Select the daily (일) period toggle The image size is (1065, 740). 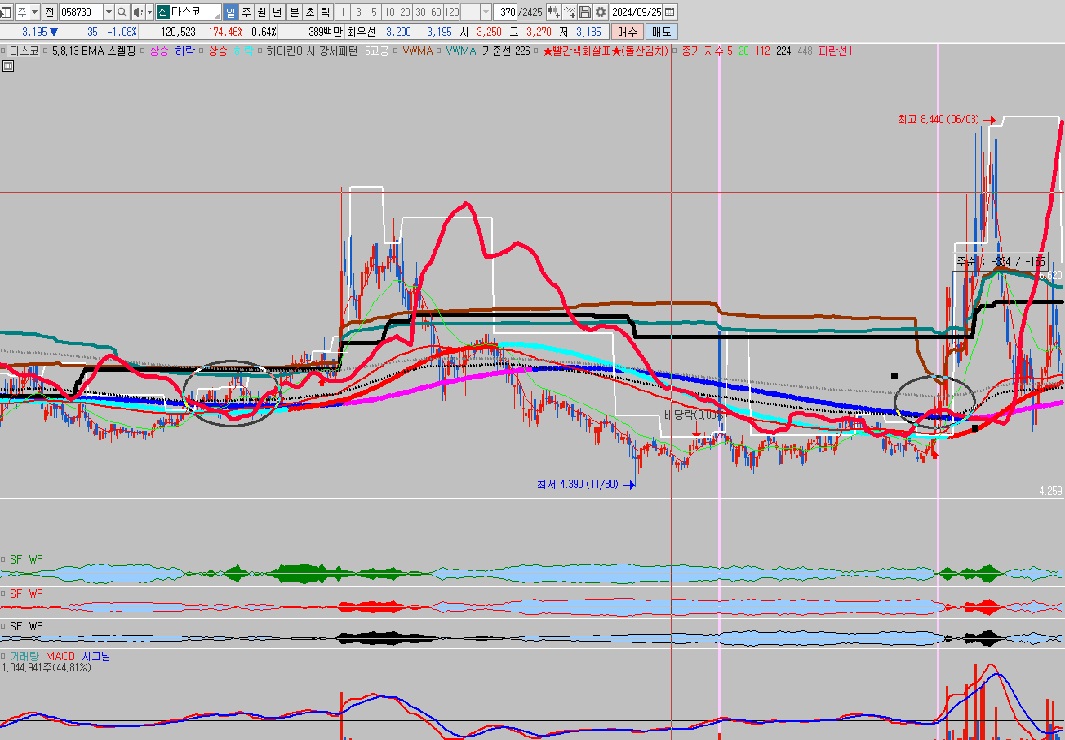[231, 12]
